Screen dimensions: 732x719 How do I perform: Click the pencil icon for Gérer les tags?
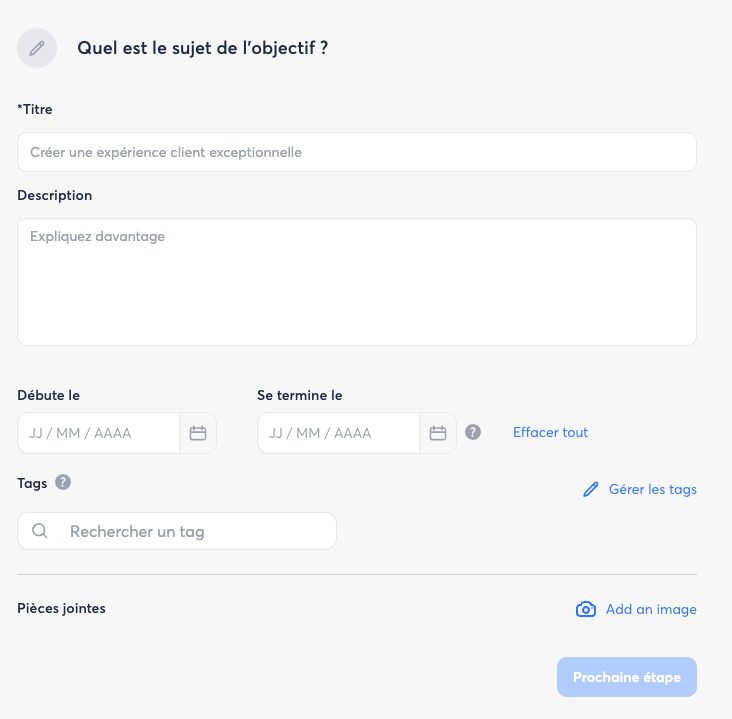(x=591, y=489)
